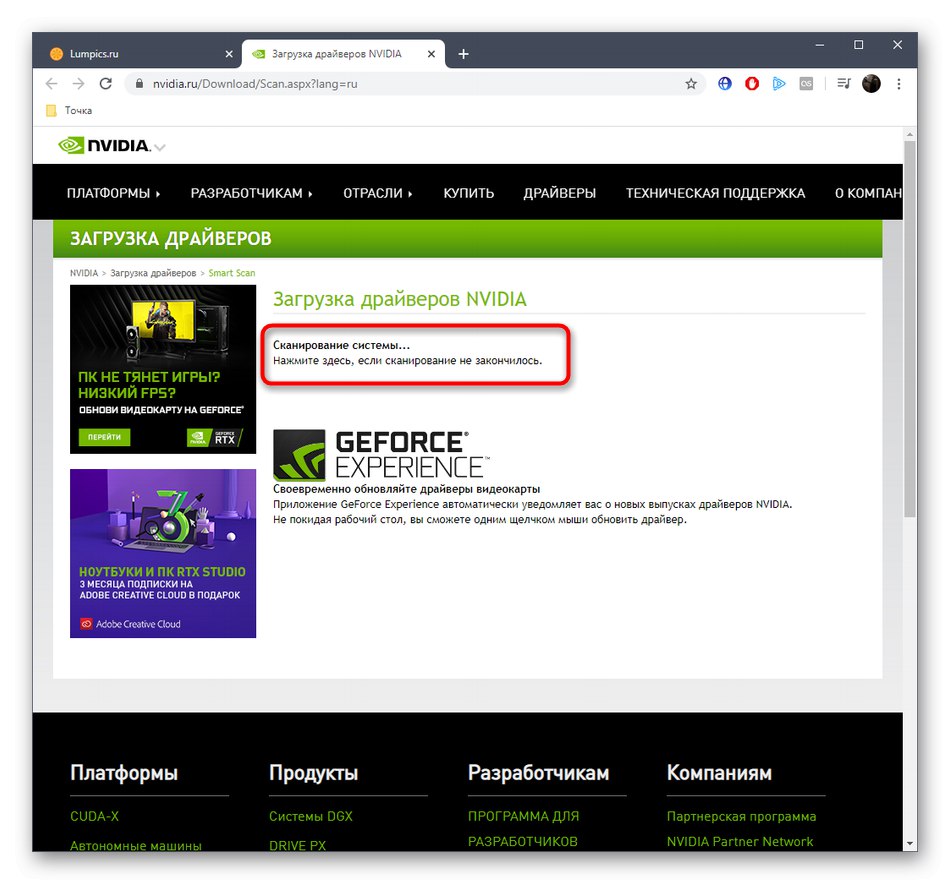Maximize the Chrome window

coord(859,45)
